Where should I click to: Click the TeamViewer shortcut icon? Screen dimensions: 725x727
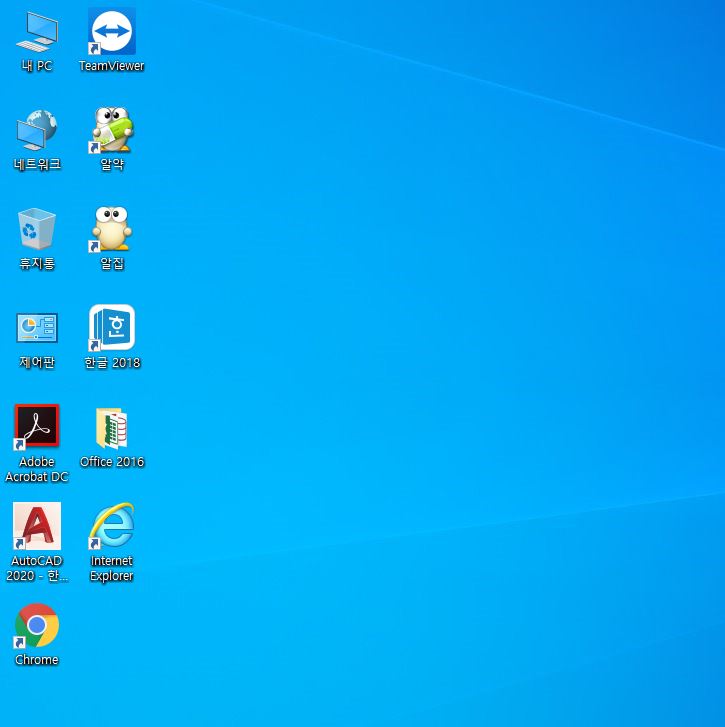112,31
